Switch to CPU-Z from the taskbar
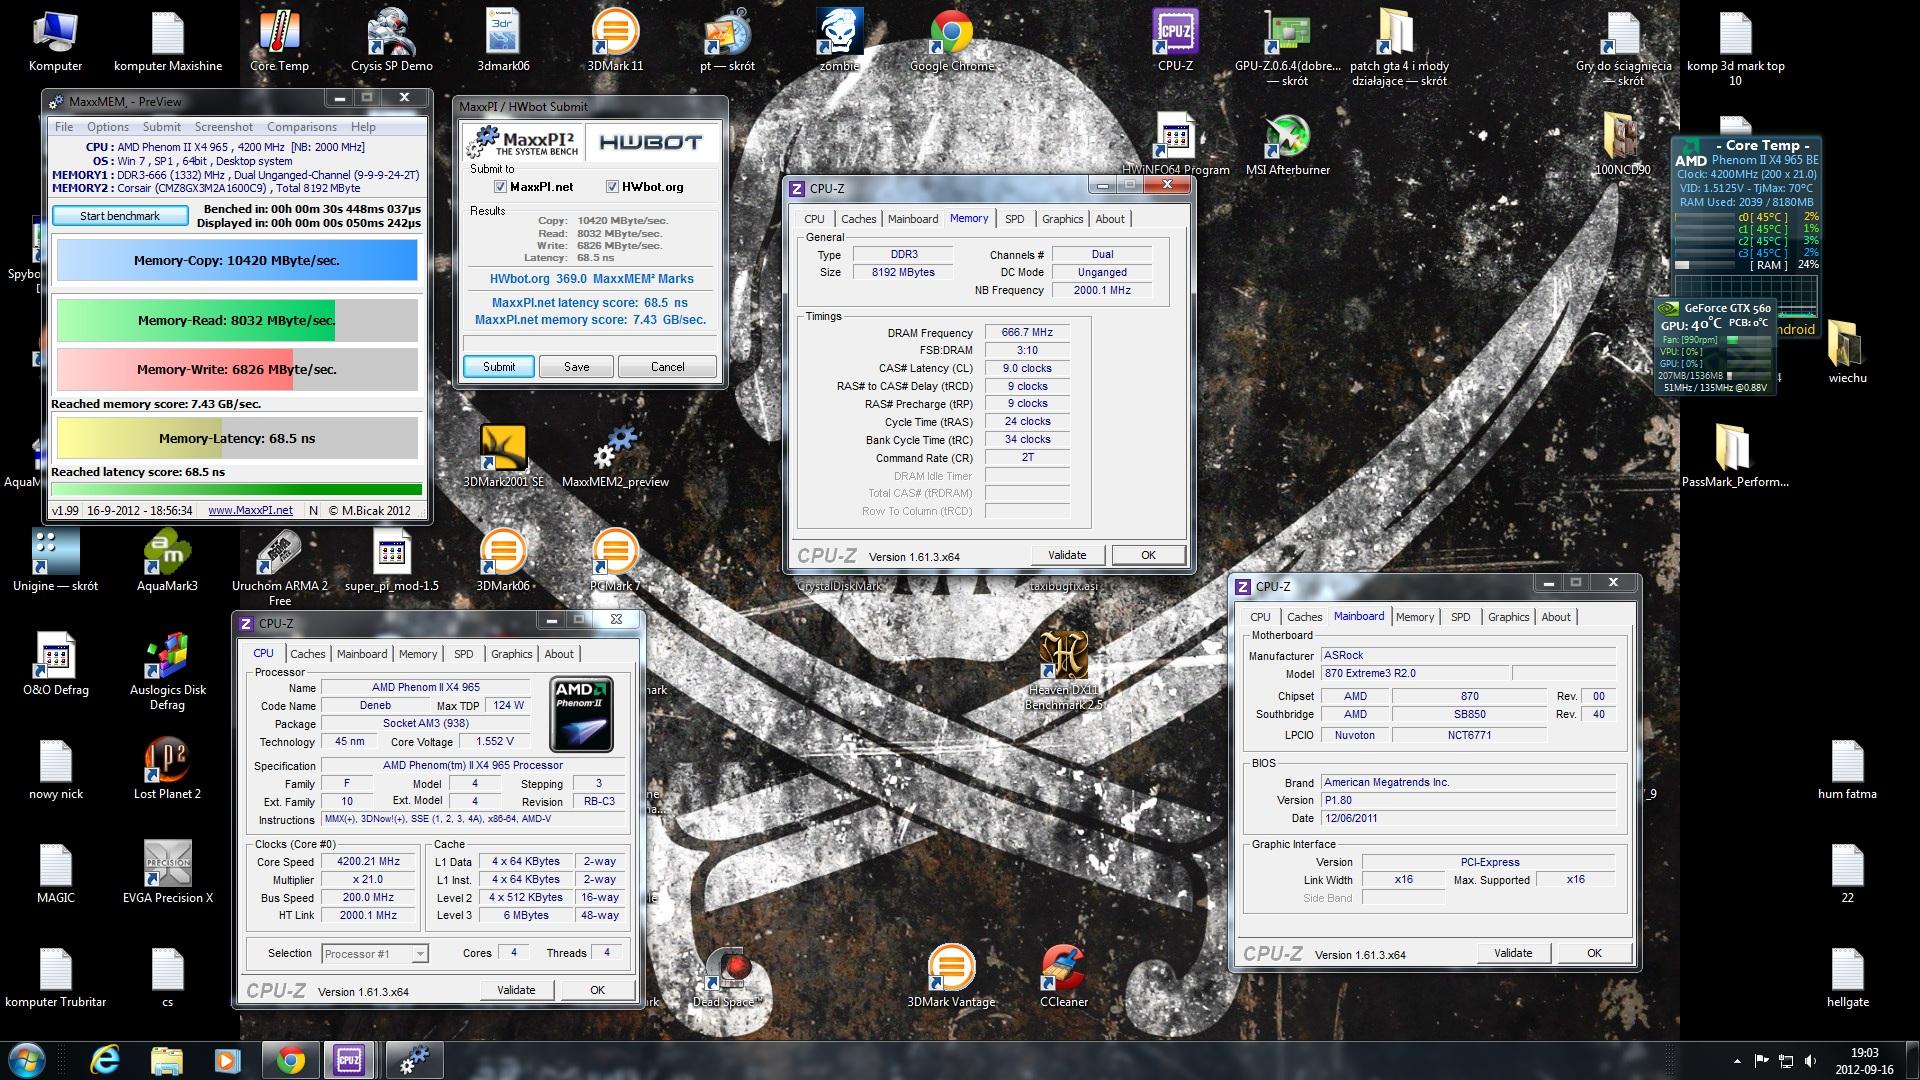 (349, 1060)
